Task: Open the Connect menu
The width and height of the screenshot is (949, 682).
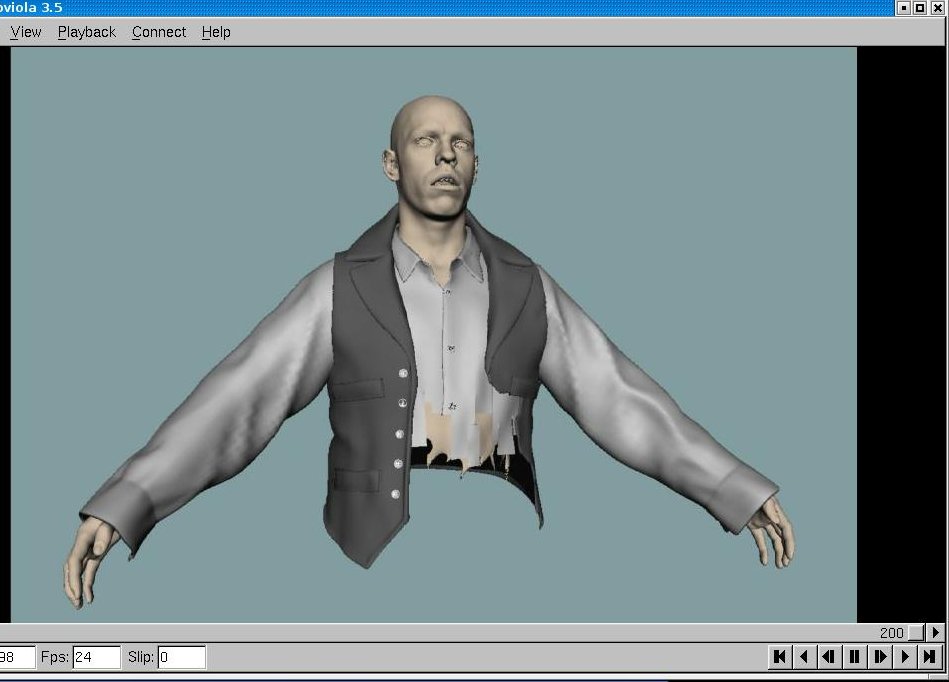Action: [159, 32]
